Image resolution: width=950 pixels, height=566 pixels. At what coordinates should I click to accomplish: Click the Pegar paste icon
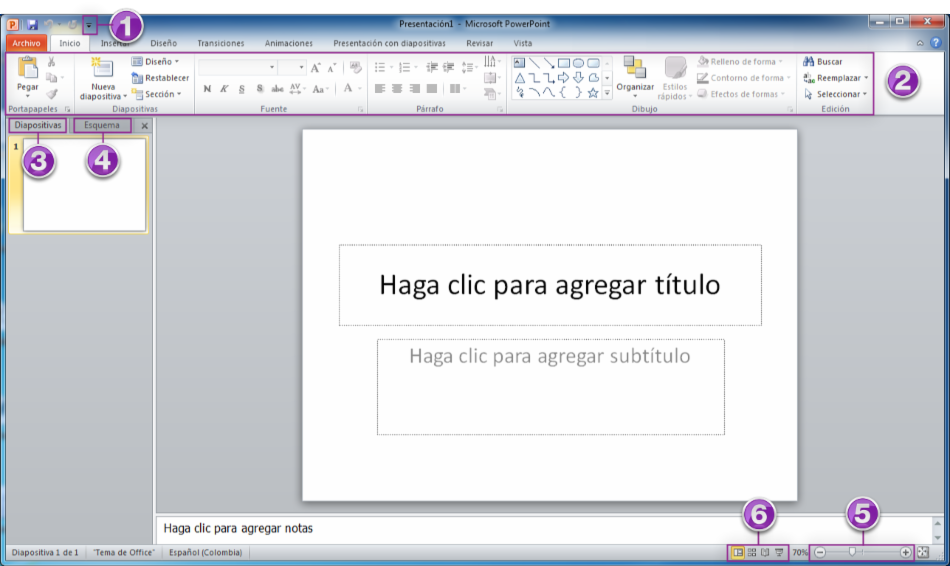pyautogui.click(x=27, y=68)
